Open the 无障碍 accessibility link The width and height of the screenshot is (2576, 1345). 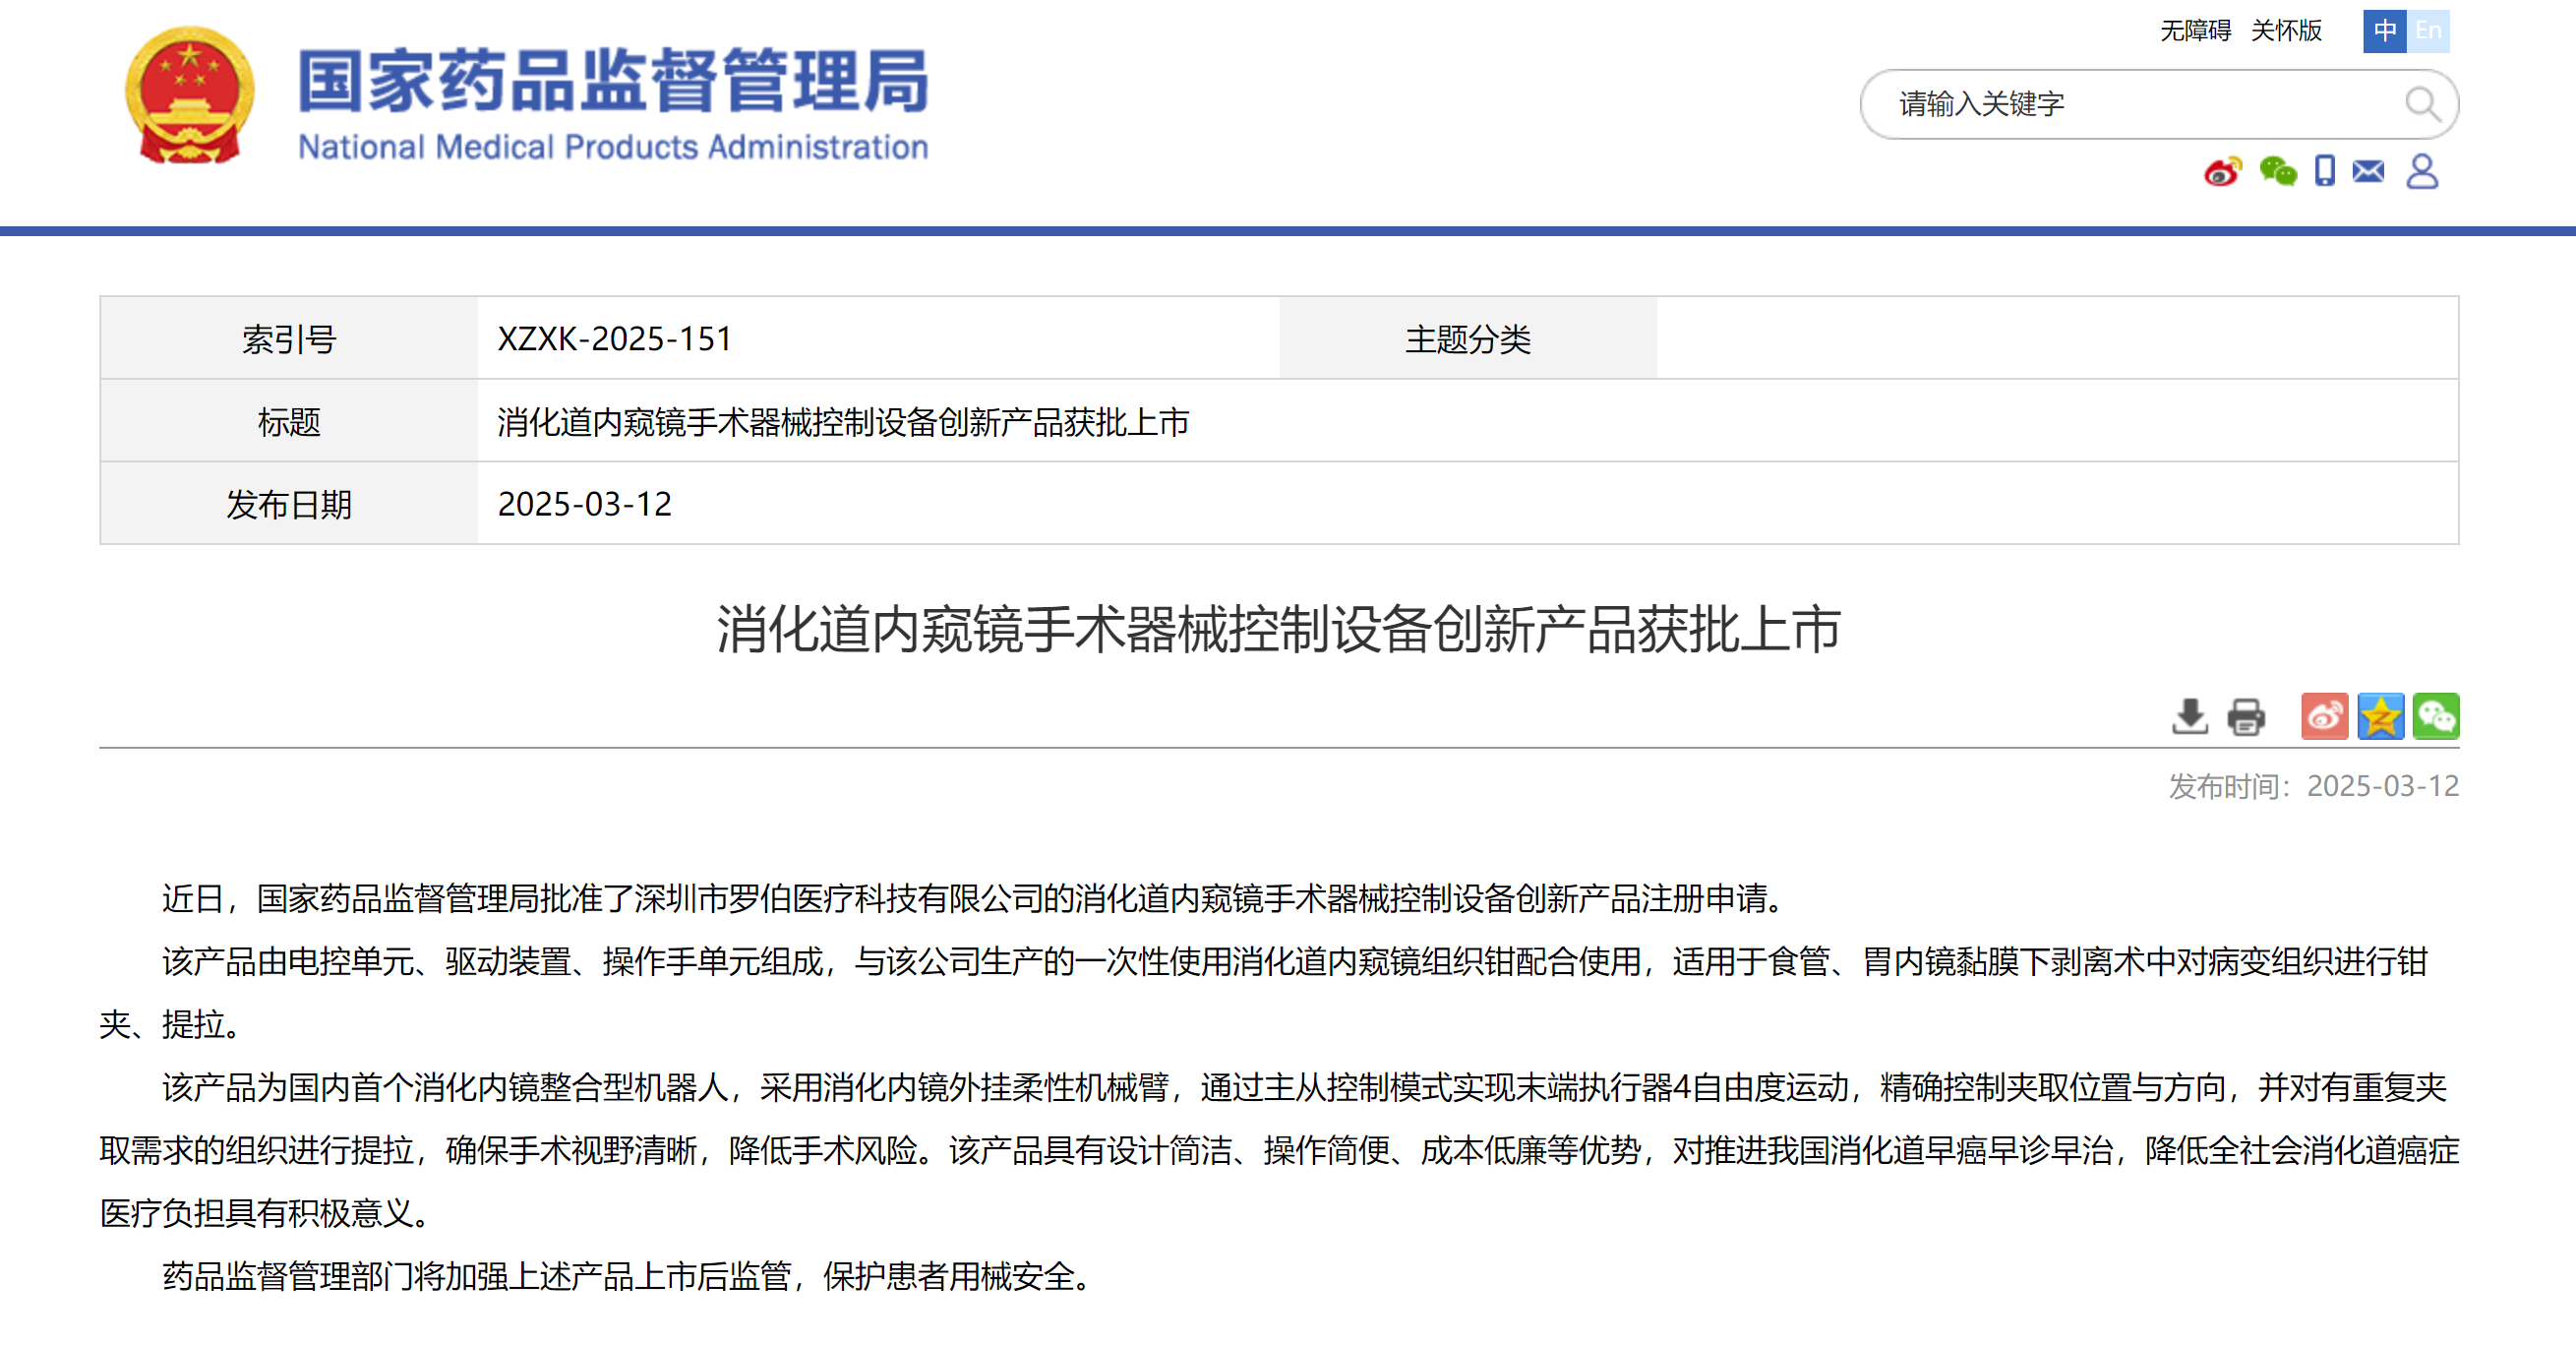(x=2195, y=31)
